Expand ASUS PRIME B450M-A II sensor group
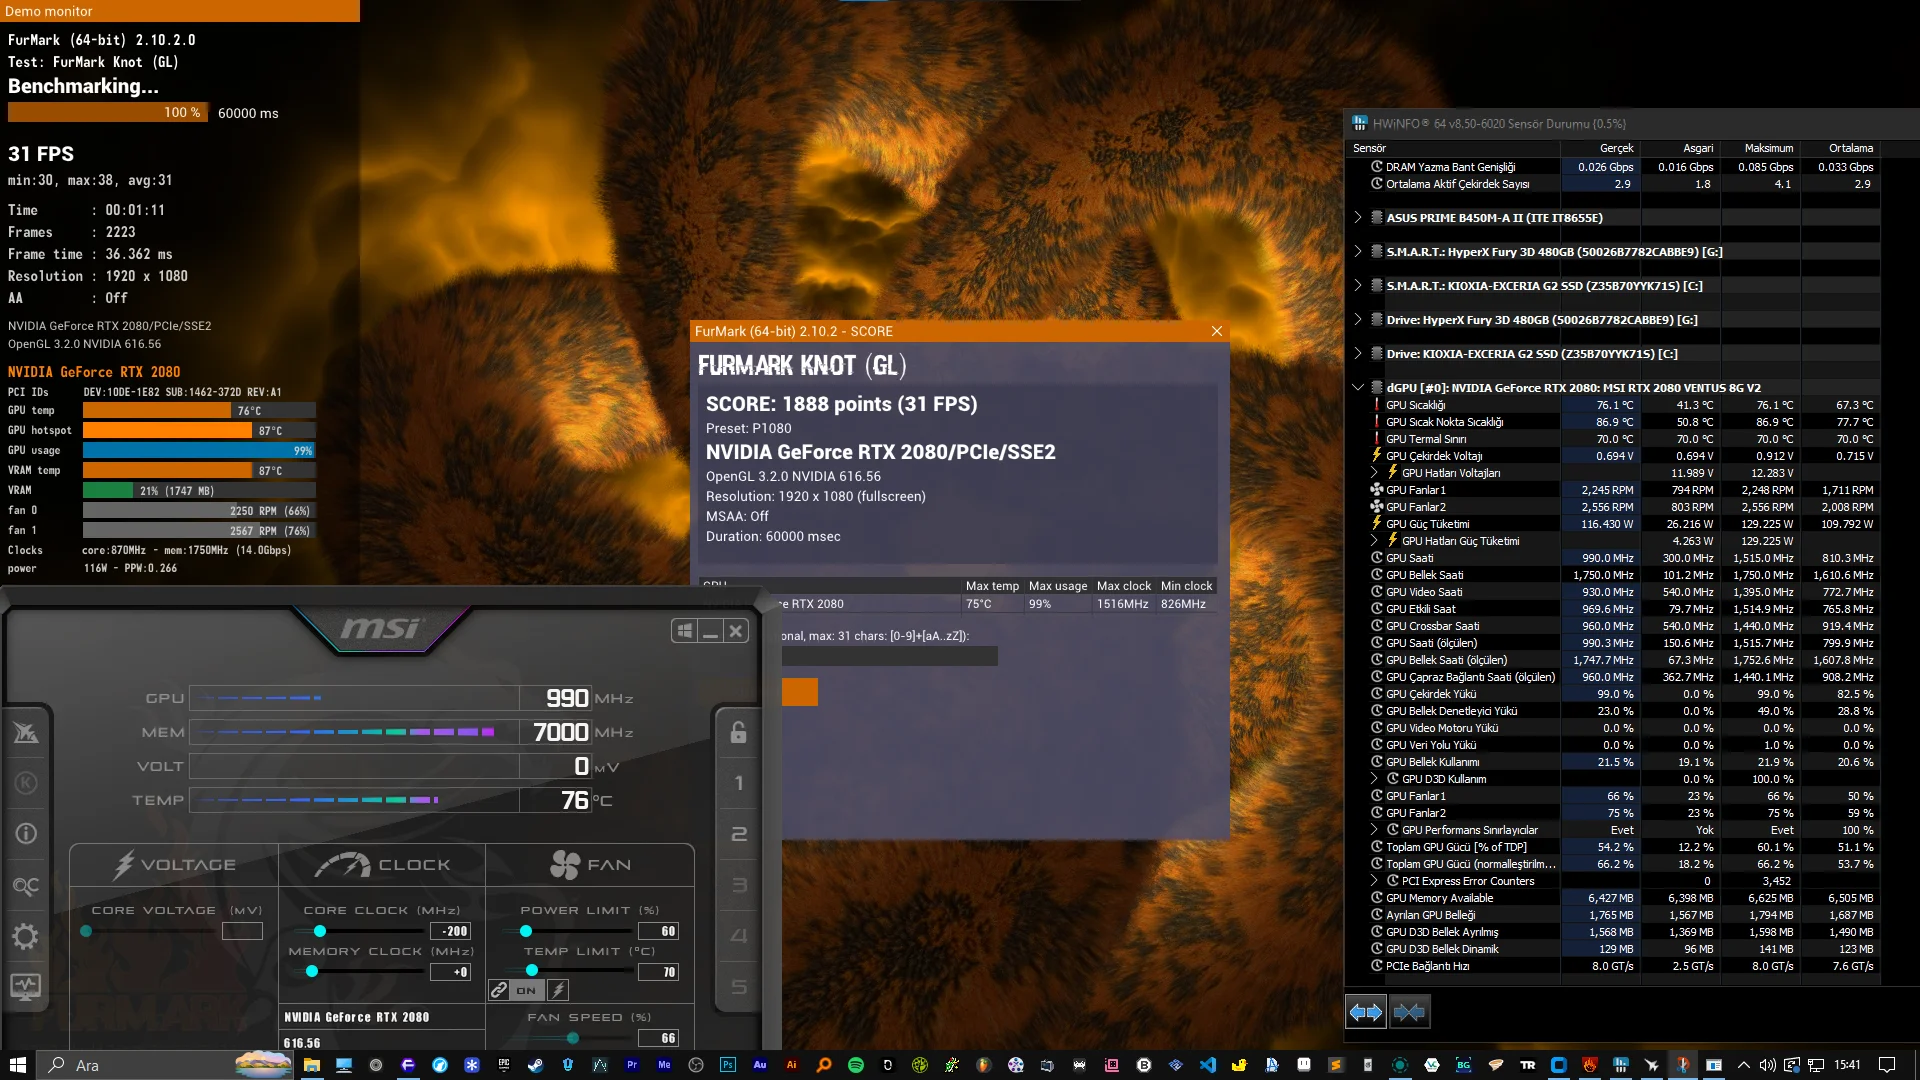 (x=1357, y=217)
